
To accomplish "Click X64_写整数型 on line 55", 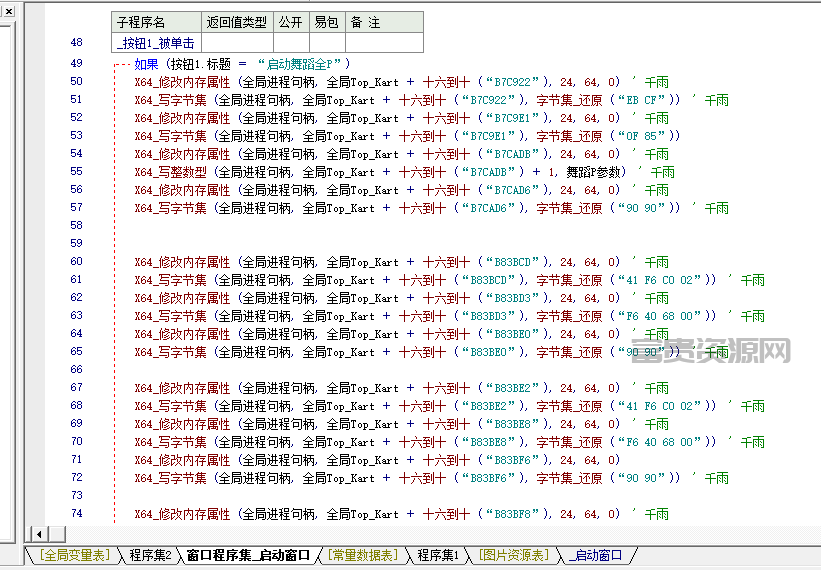I will tap(170, 172).
